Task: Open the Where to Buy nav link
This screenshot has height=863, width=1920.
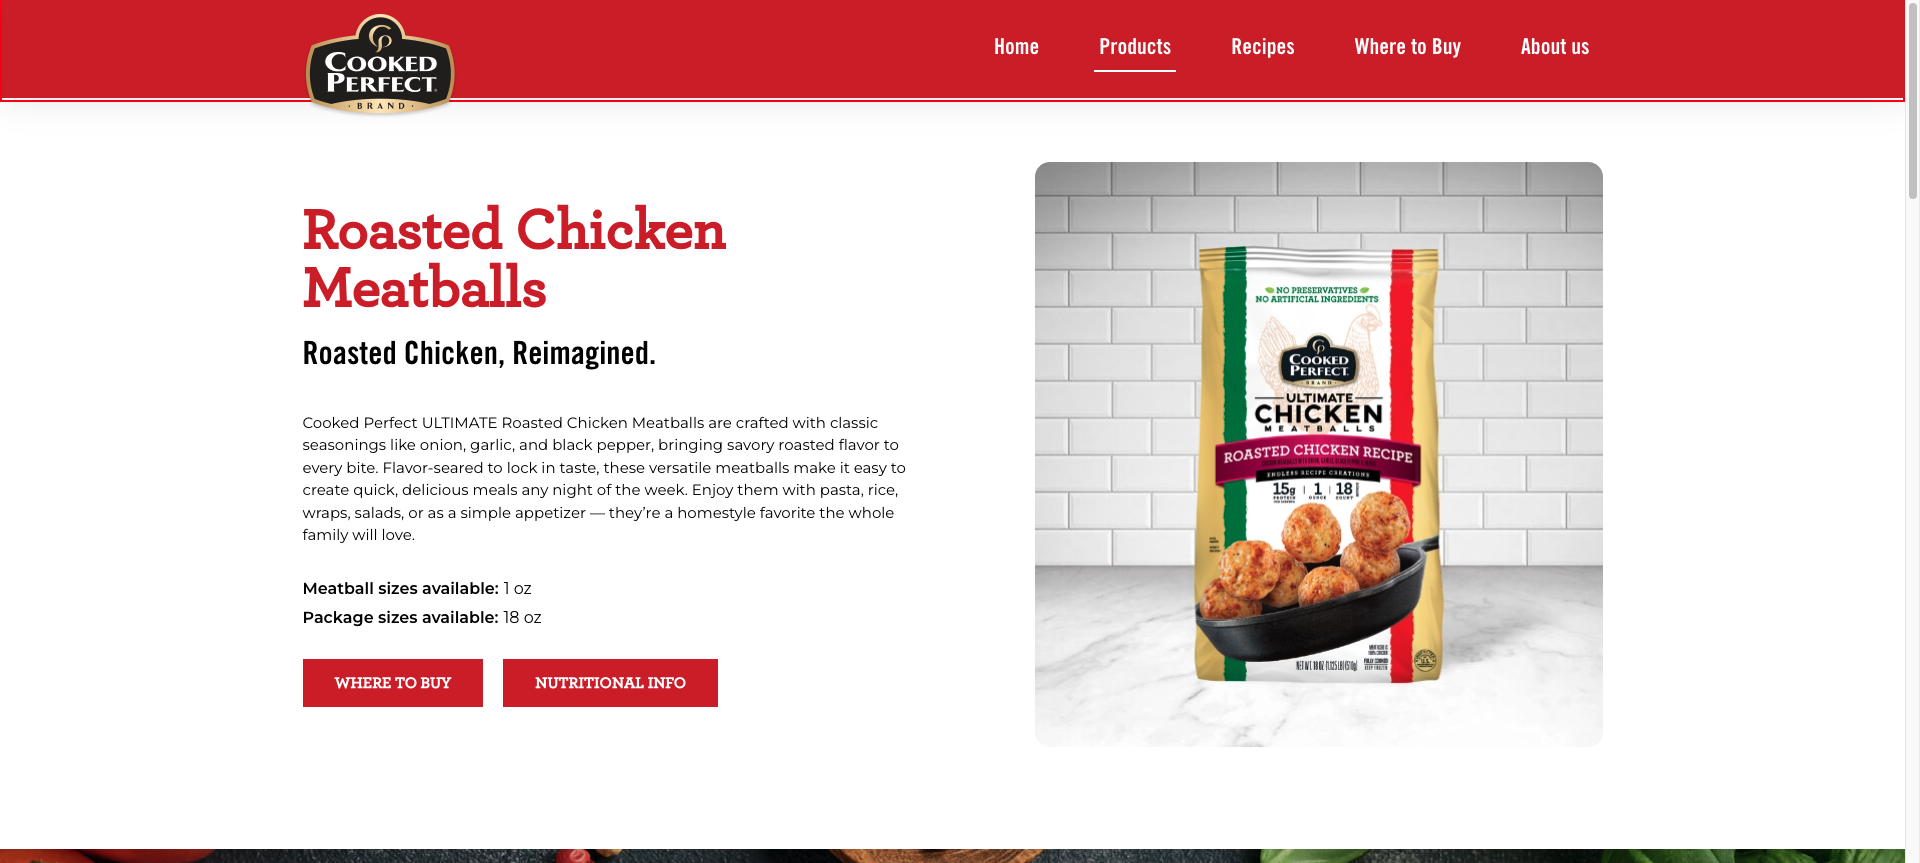Action: [1407, 47]
